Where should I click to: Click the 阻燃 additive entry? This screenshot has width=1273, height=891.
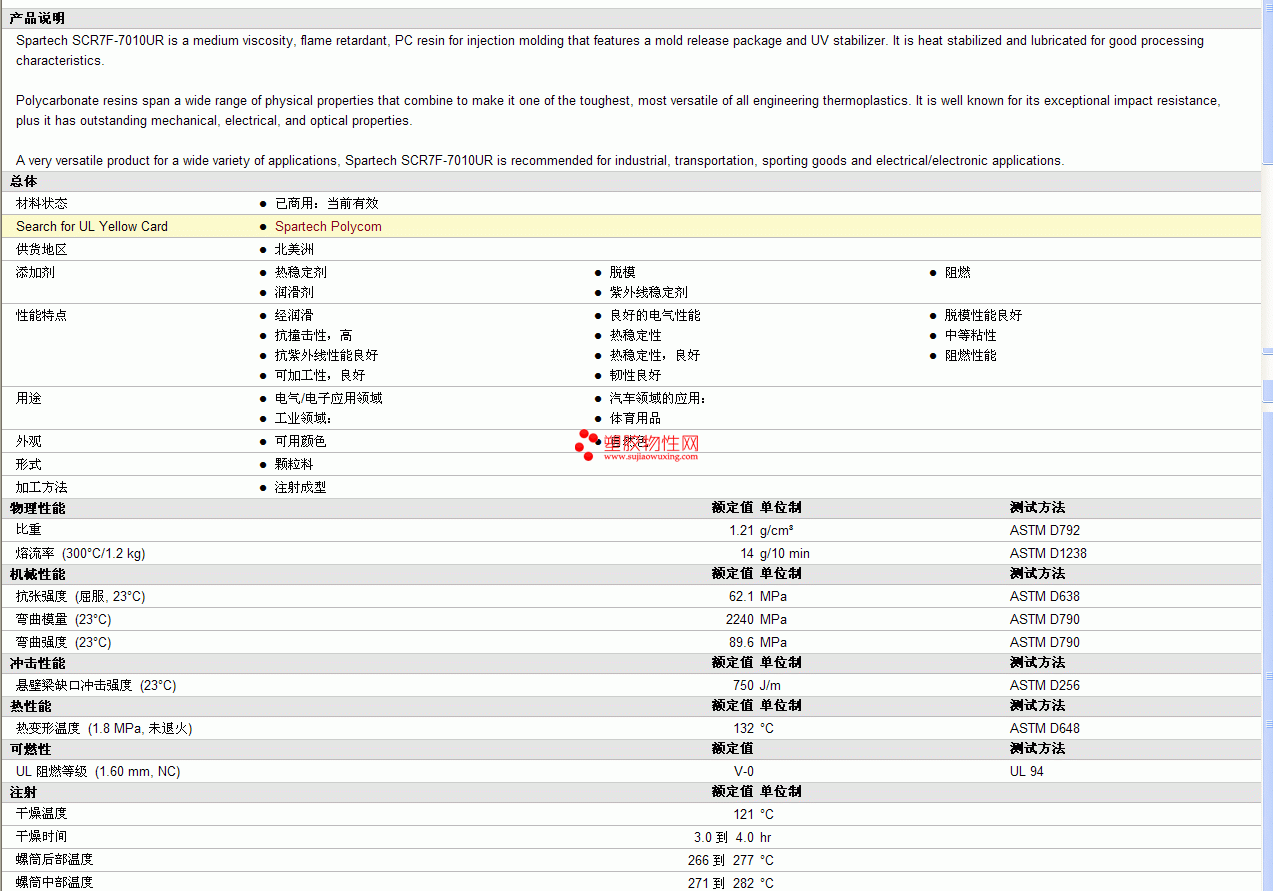tap(958, 272)
